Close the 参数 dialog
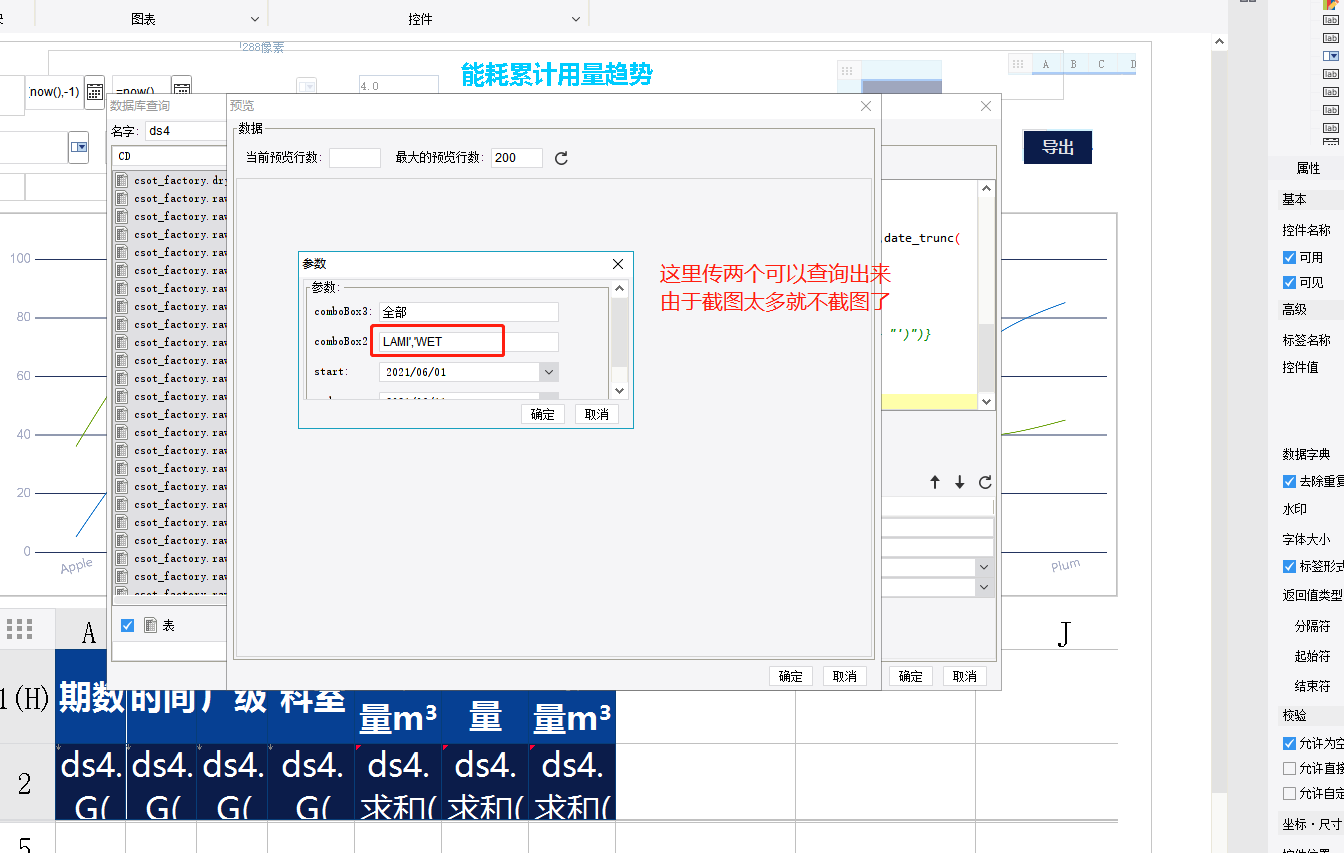Image resolution: width=1344 pixels, height=853 pixels. (618, 264)
